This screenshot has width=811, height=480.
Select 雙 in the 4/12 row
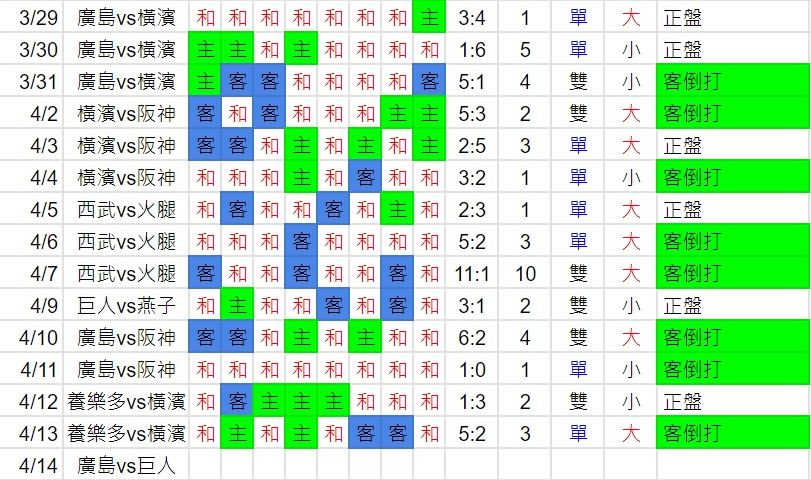tap(578, 402)
